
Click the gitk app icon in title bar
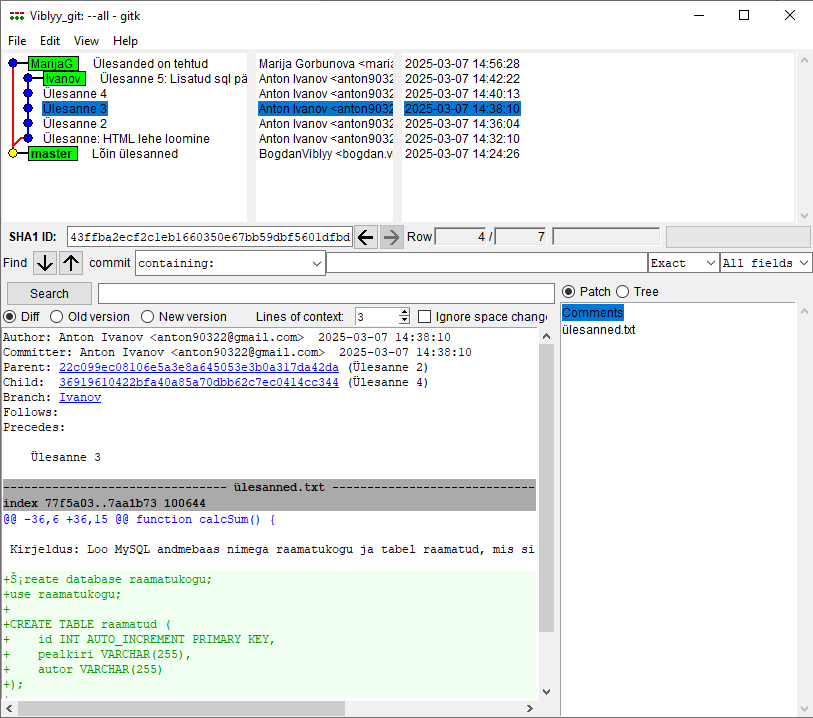pos(17,16)
